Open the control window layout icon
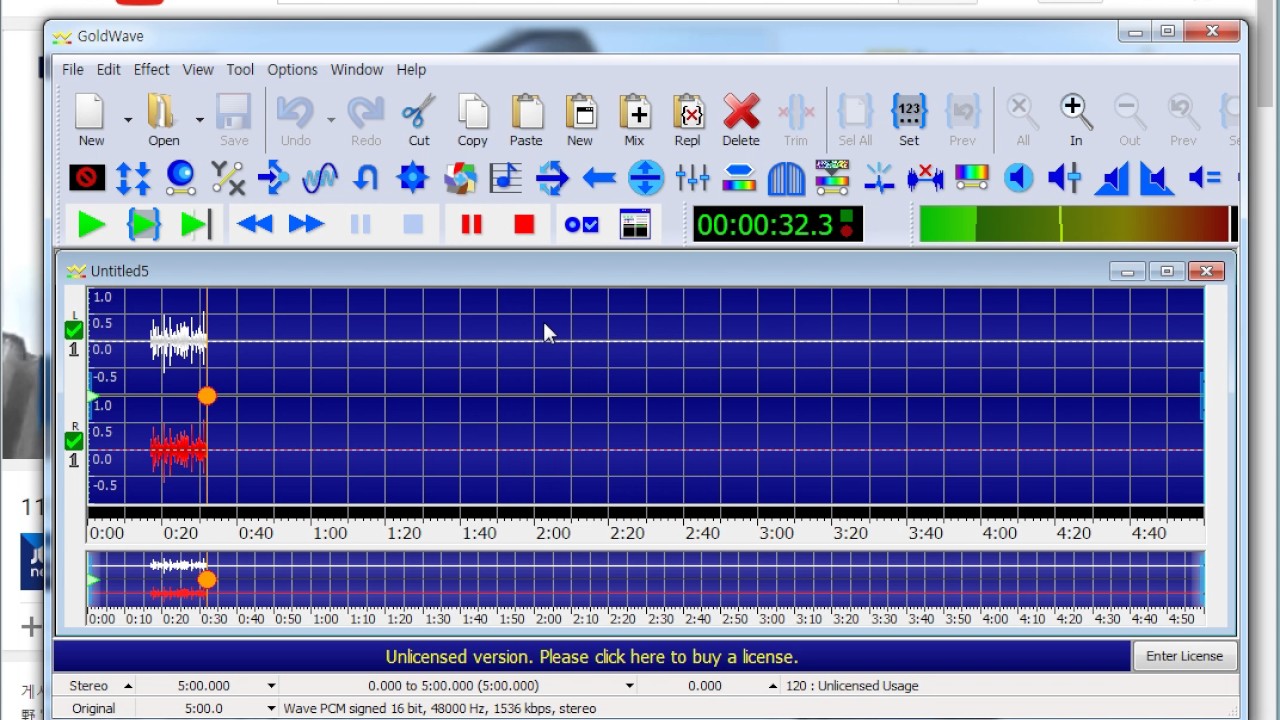Screen dimensions: 1280x720 (x=635, y=225)
